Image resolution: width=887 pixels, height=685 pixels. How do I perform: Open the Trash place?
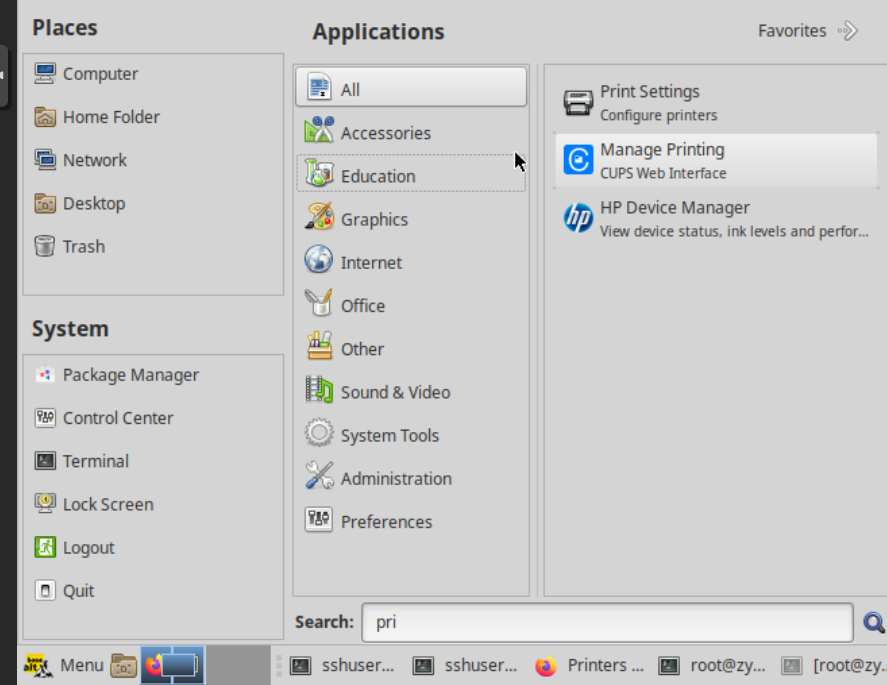(83, 246)
